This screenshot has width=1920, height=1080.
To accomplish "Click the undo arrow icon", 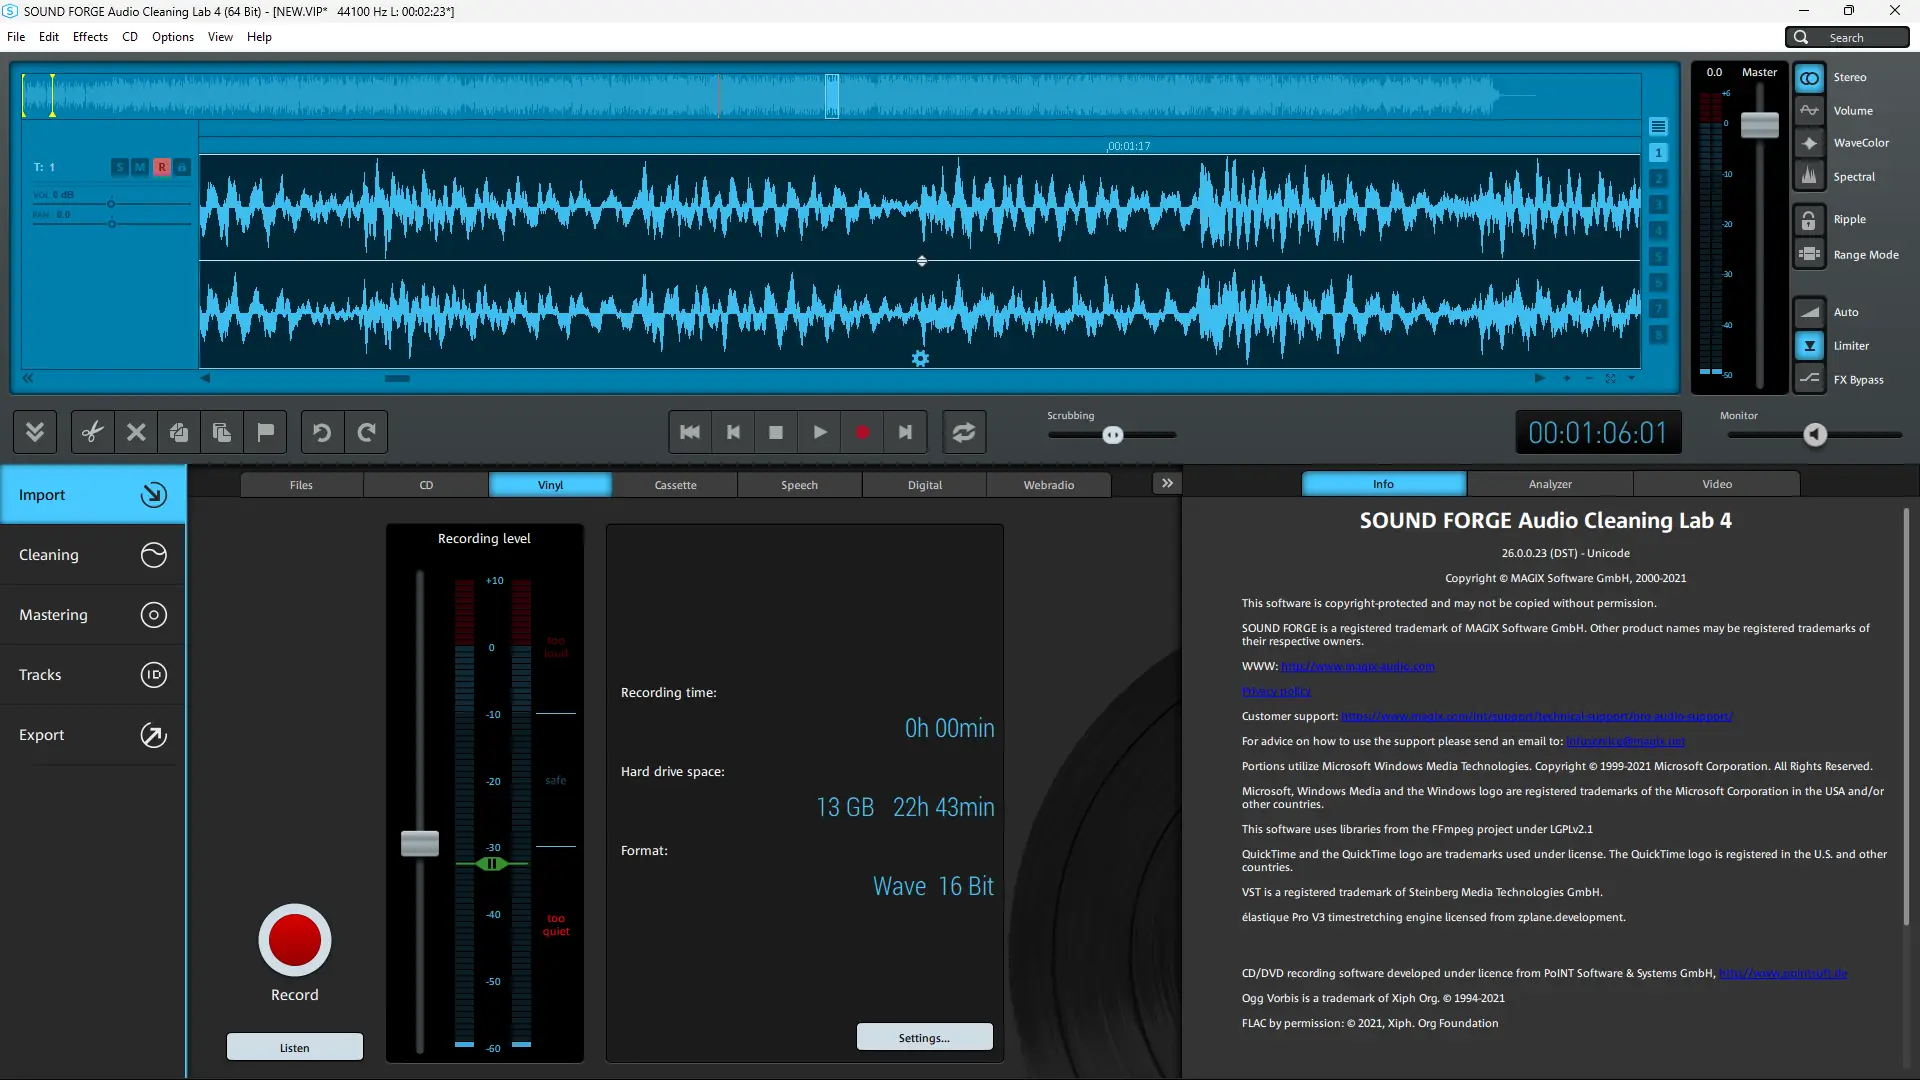I will pos(322,432).
